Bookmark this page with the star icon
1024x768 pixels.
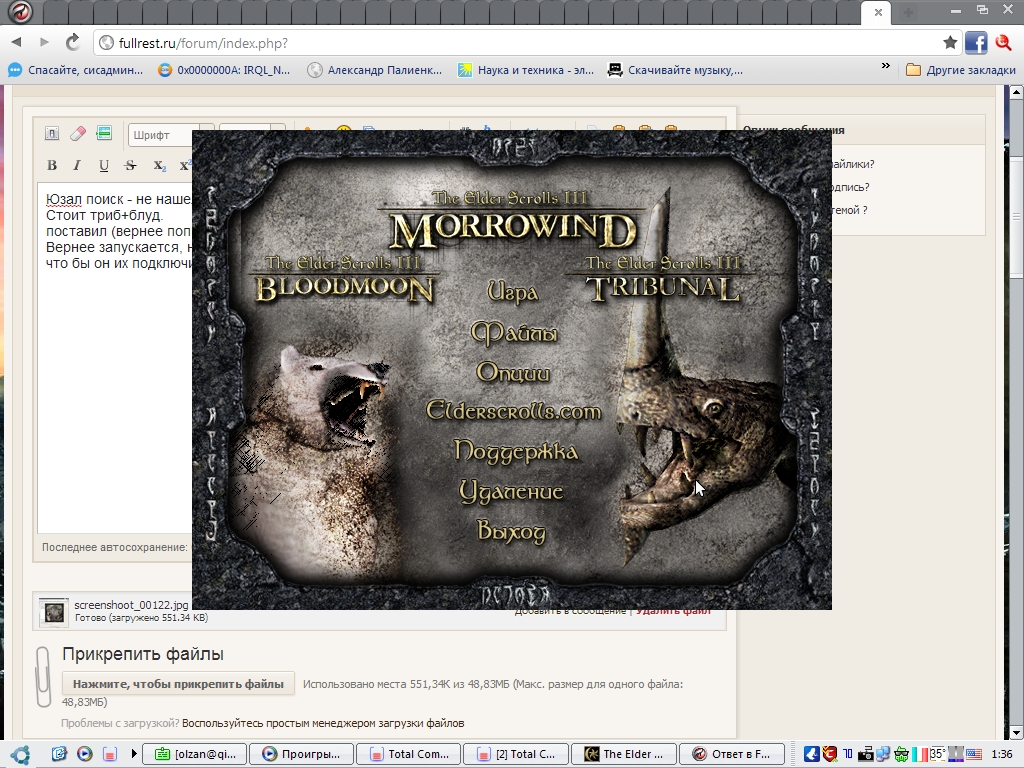click(950, 42)
